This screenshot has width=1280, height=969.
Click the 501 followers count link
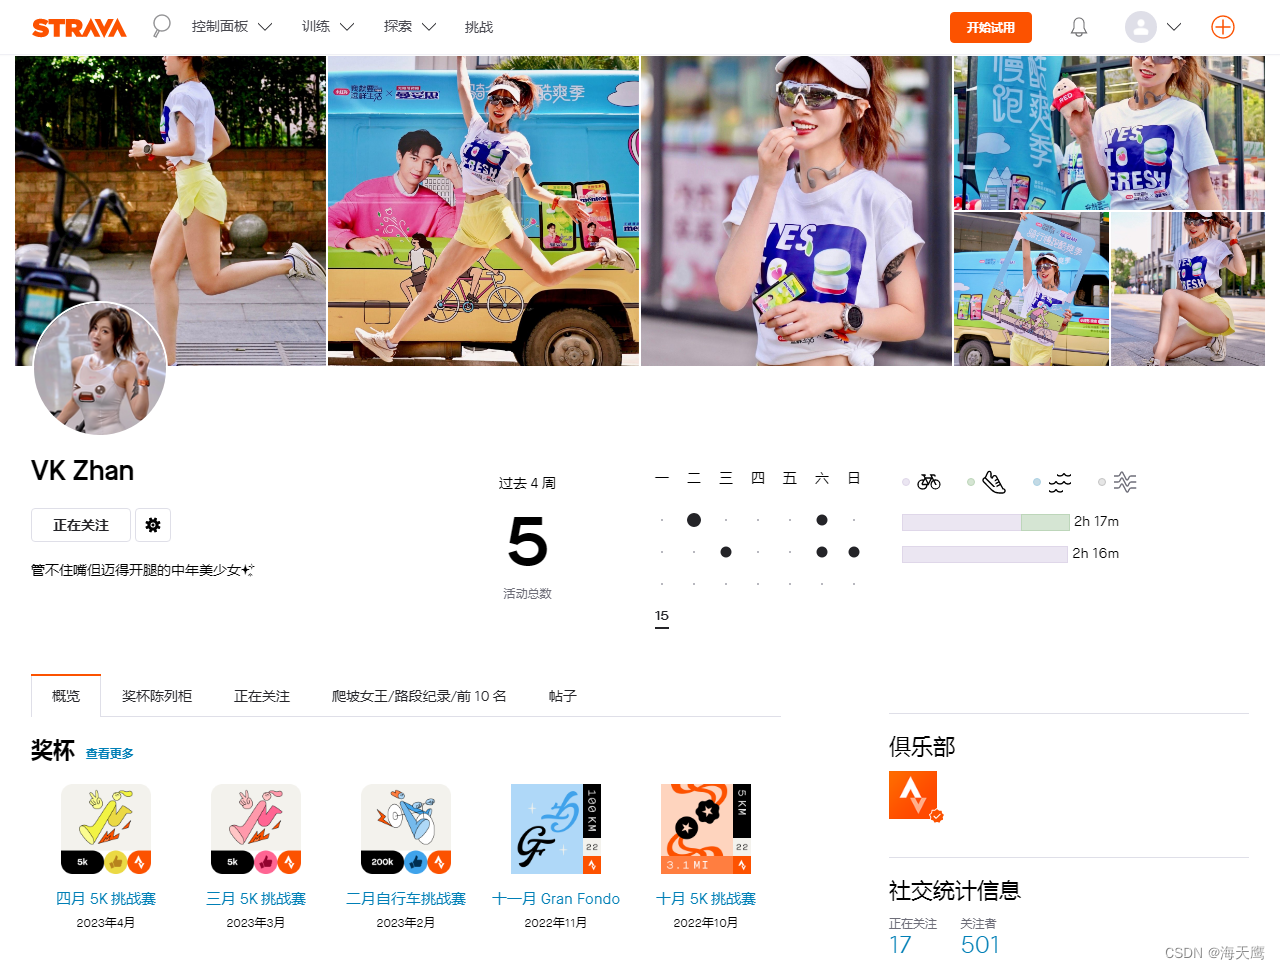(980, 944)
